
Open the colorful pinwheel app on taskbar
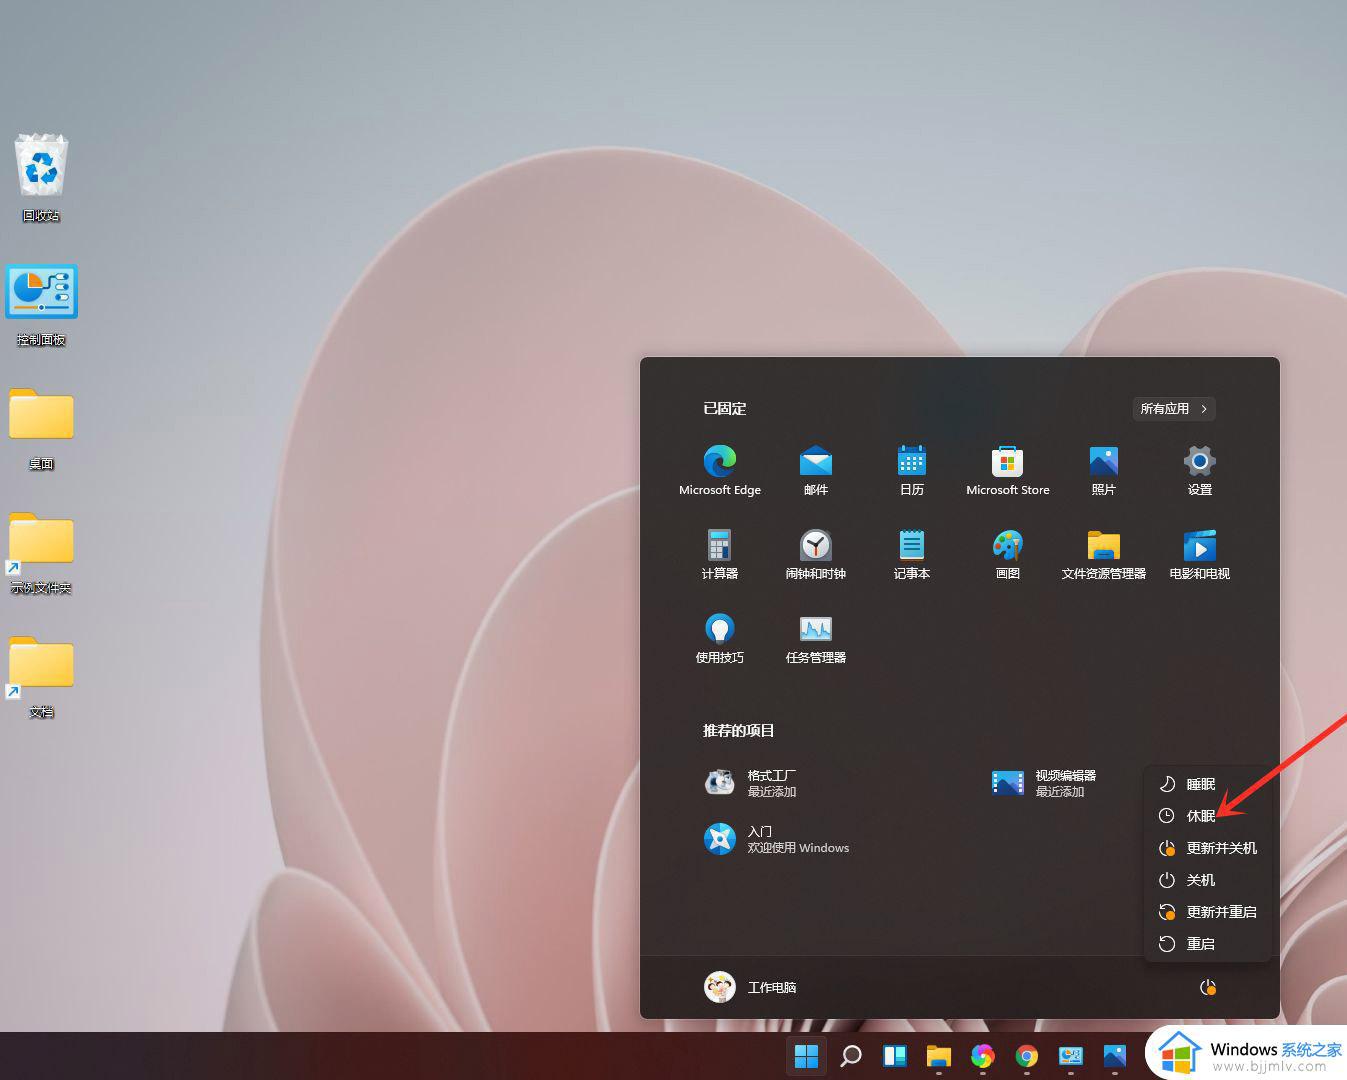[x=982, y=1056]
